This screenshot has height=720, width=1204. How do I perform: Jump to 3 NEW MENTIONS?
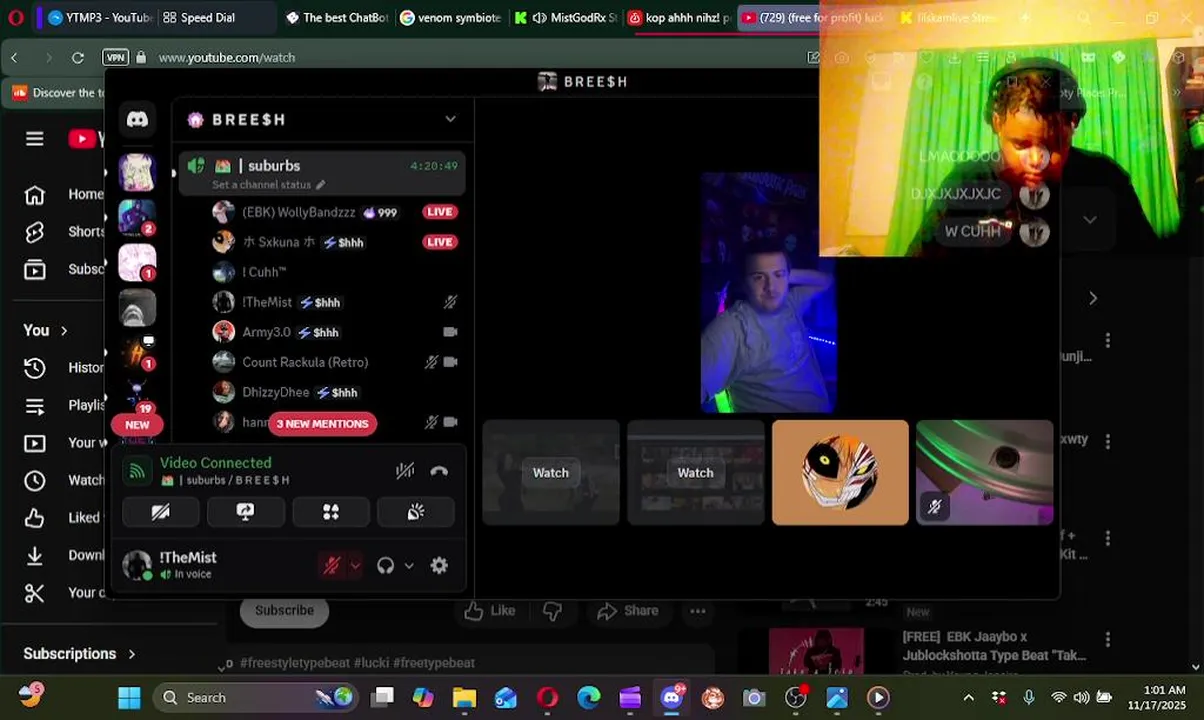coord(322,424)
